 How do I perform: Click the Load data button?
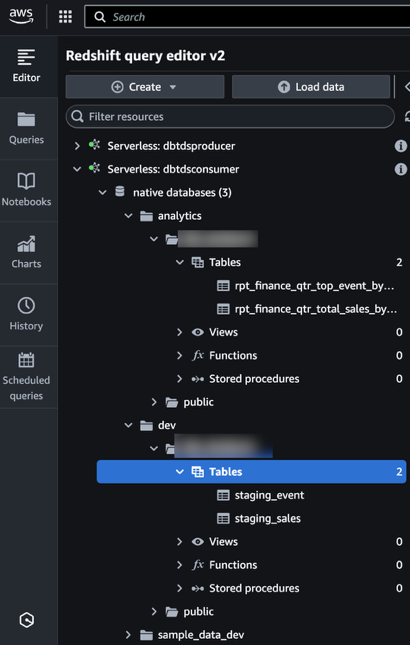click(311, 87)
